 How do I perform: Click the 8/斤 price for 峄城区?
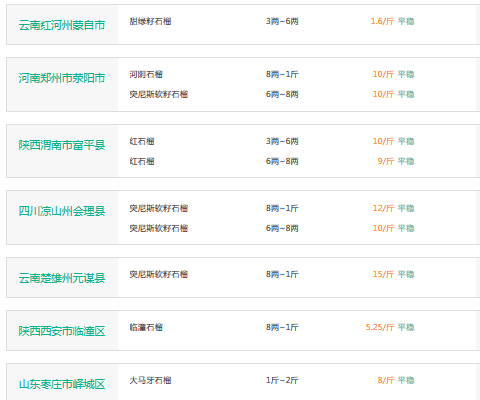pyautogui.click(x=386, y=380)
